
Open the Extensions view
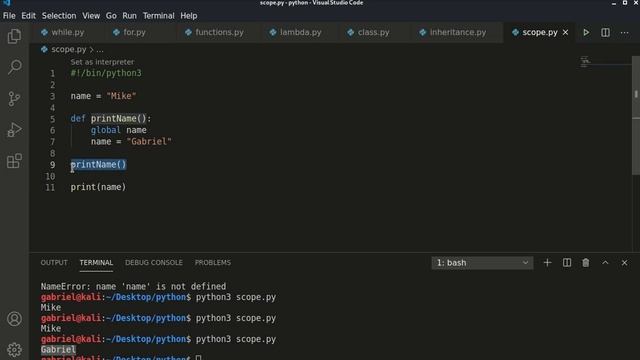[14, 161]
